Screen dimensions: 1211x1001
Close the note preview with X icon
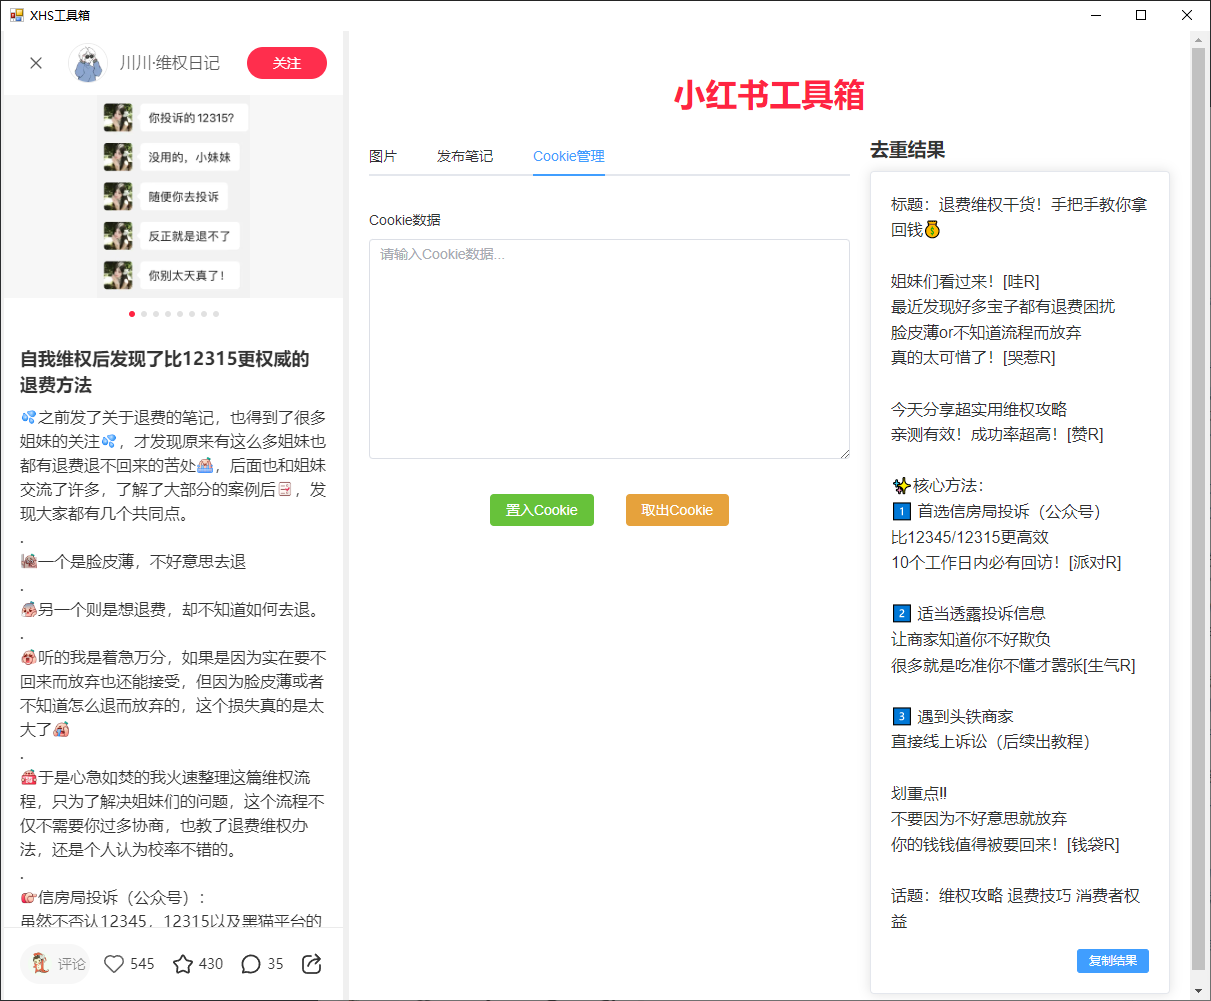[36, 63]
